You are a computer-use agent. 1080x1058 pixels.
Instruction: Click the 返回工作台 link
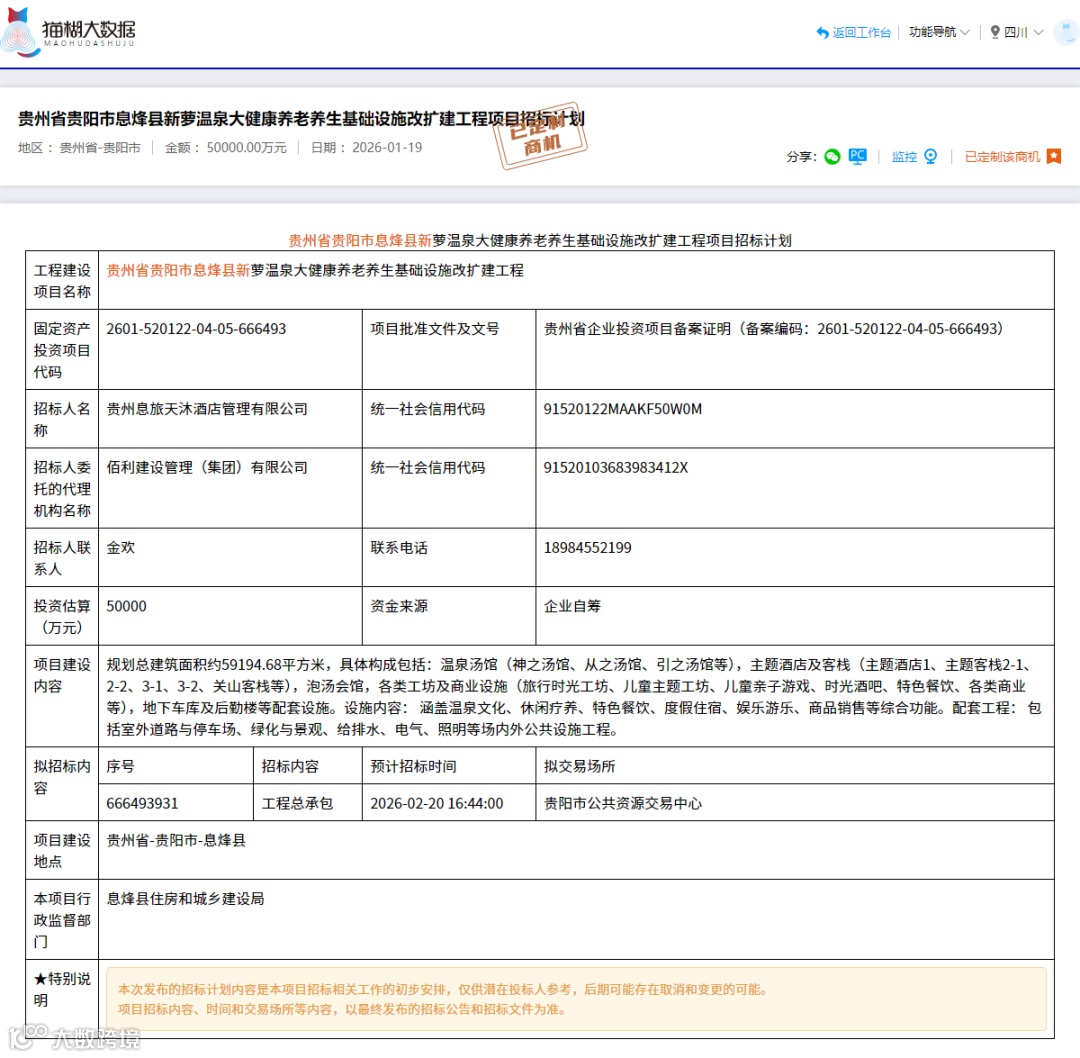click(861, 32)
